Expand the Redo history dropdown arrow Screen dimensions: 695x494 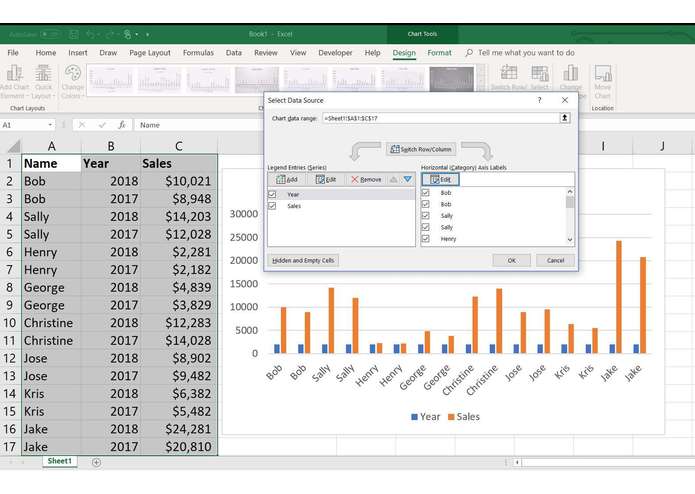tap(117, 35)
